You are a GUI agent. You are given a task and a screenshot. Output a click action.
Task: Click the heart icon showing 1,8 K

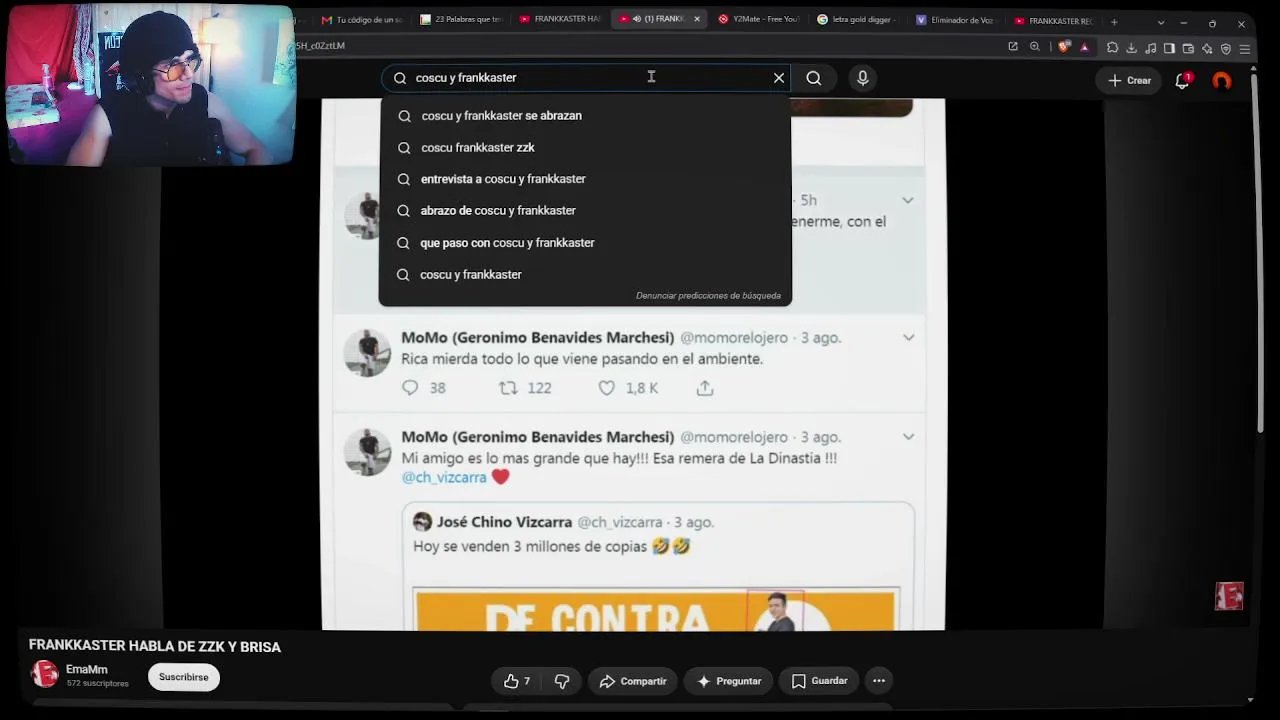607,388
